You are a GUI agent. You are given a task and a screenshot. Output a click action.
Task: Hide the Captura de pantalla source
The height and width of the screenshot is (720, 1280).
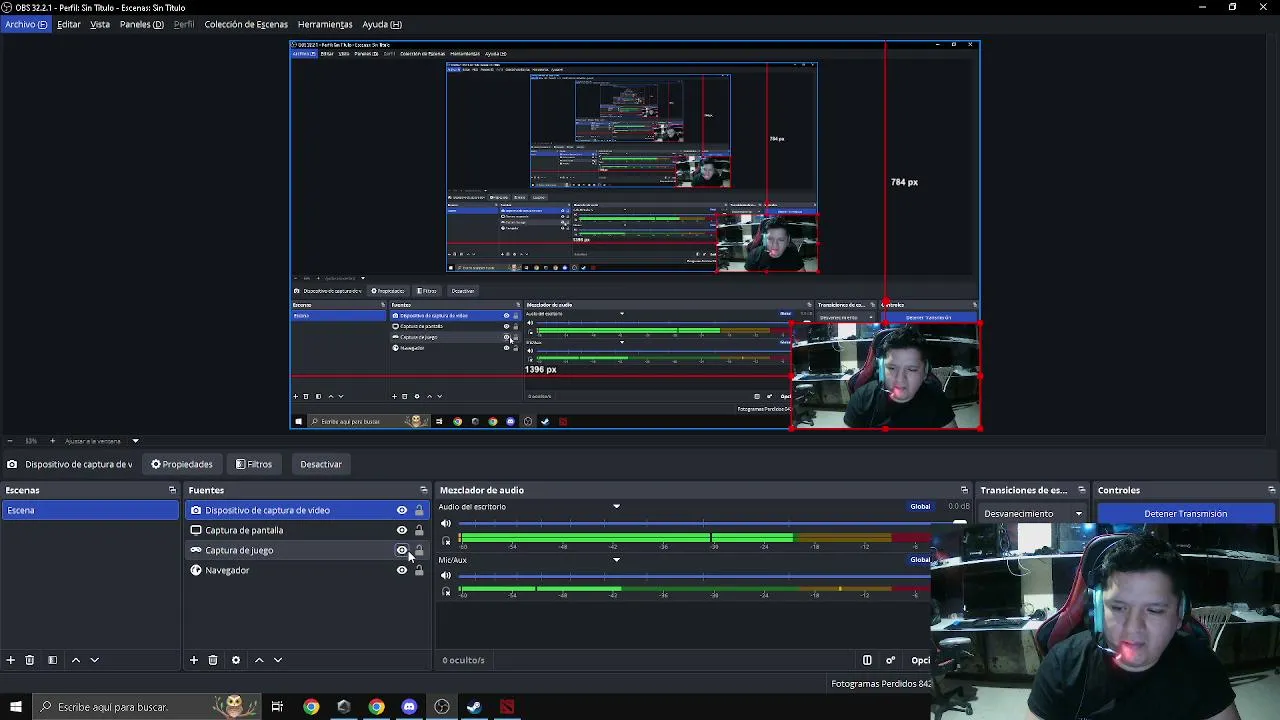tap(402, 530)
